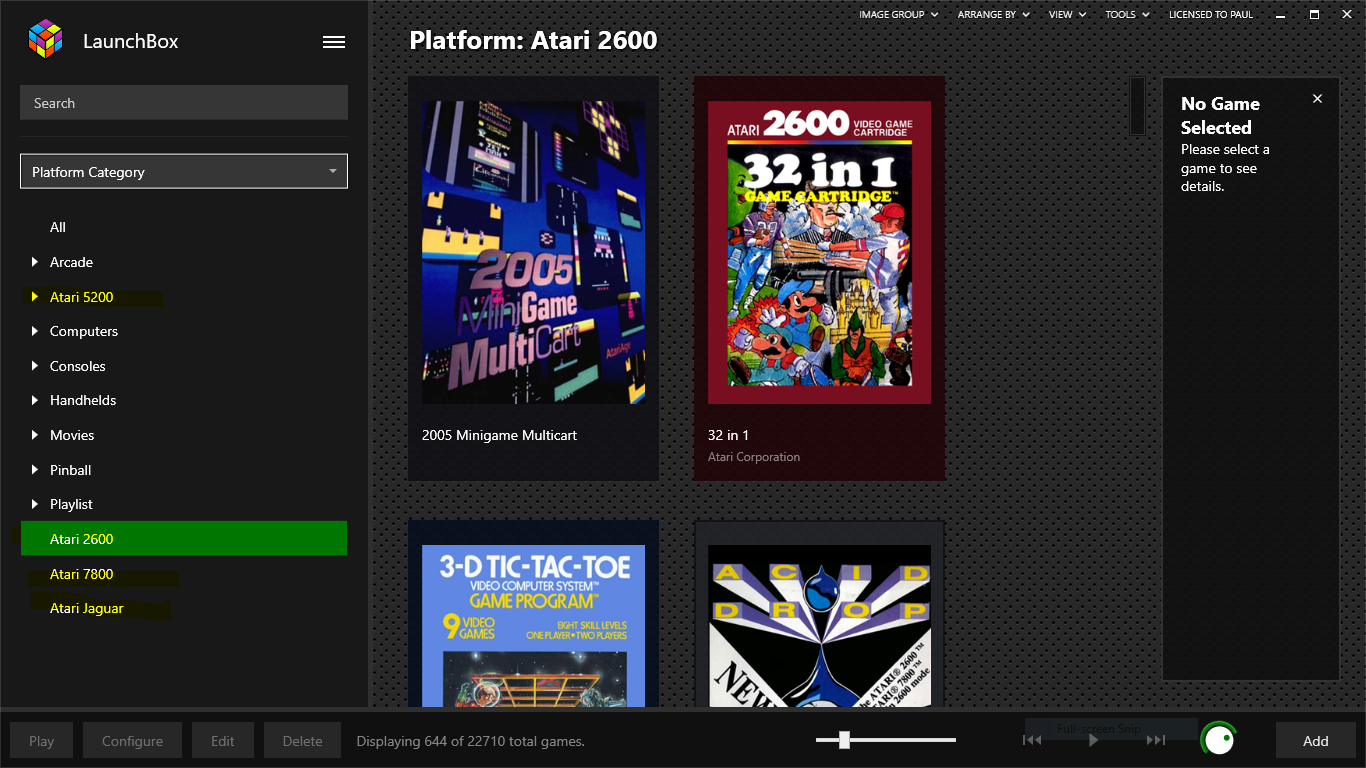Select the 32 in 1 box art
Image resolution: width=1366 pixels, height=768 pixels.
[x=819, y=252]
